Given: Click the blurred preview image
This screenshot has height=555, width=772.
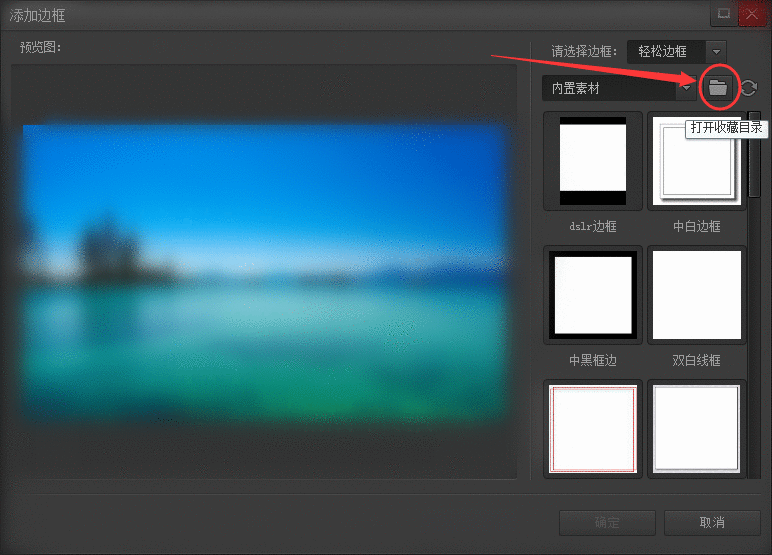Looking at the screenshot, I should pyautogui.click(x=265, y=272).
